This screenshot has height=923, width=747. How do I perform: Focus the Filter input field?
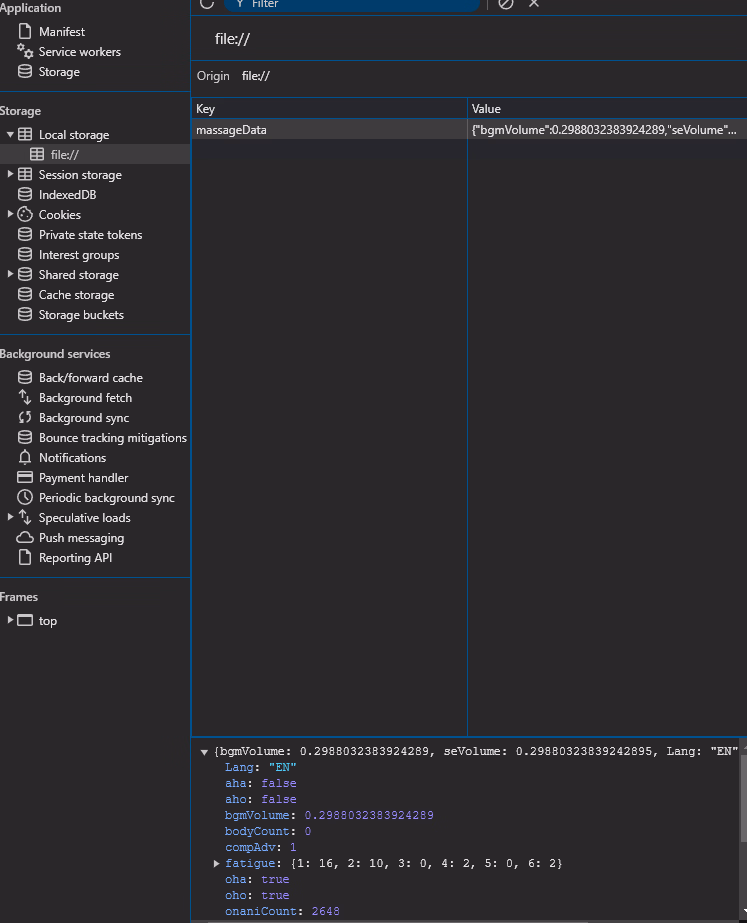pos(352,4)
